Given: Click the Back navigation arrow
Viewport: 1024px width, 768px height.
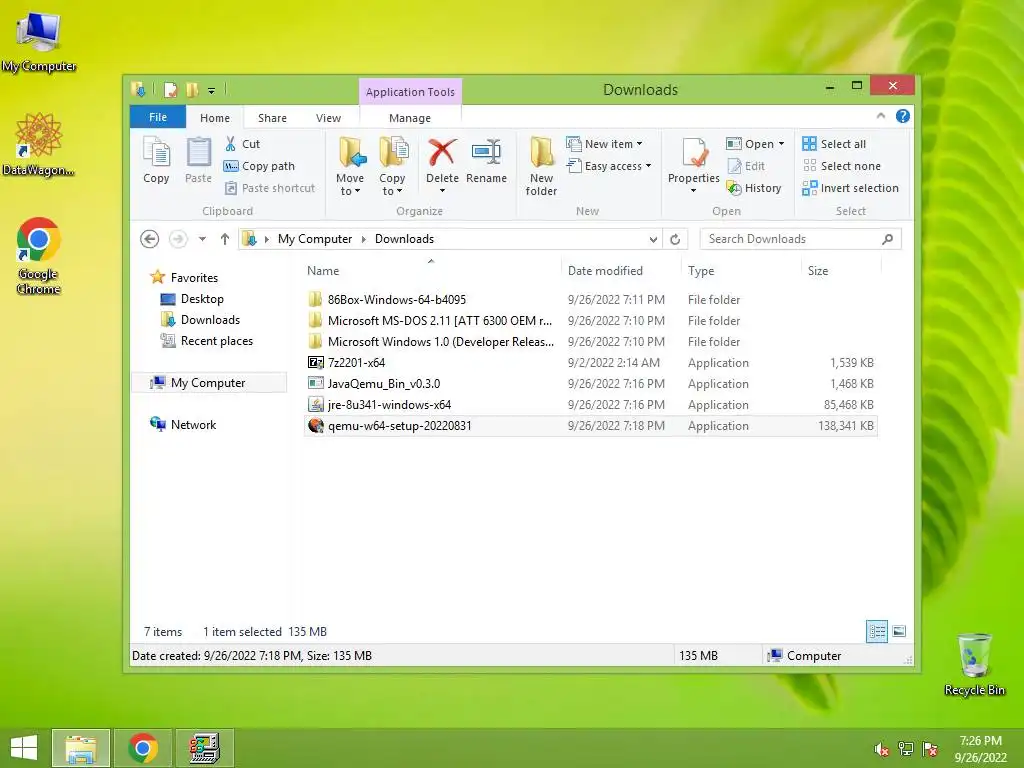Looking at the screenshot, I should pyautogui.click(x=150, y=239).
